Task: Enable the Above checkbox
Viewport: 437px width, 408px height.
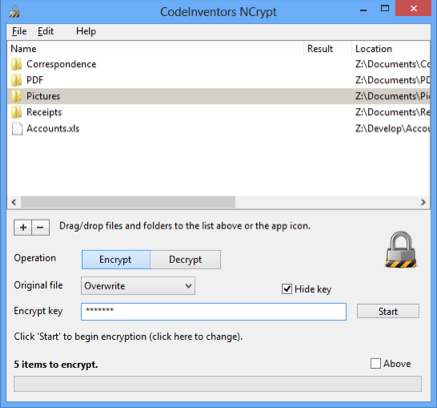Action: pos(375,363)
